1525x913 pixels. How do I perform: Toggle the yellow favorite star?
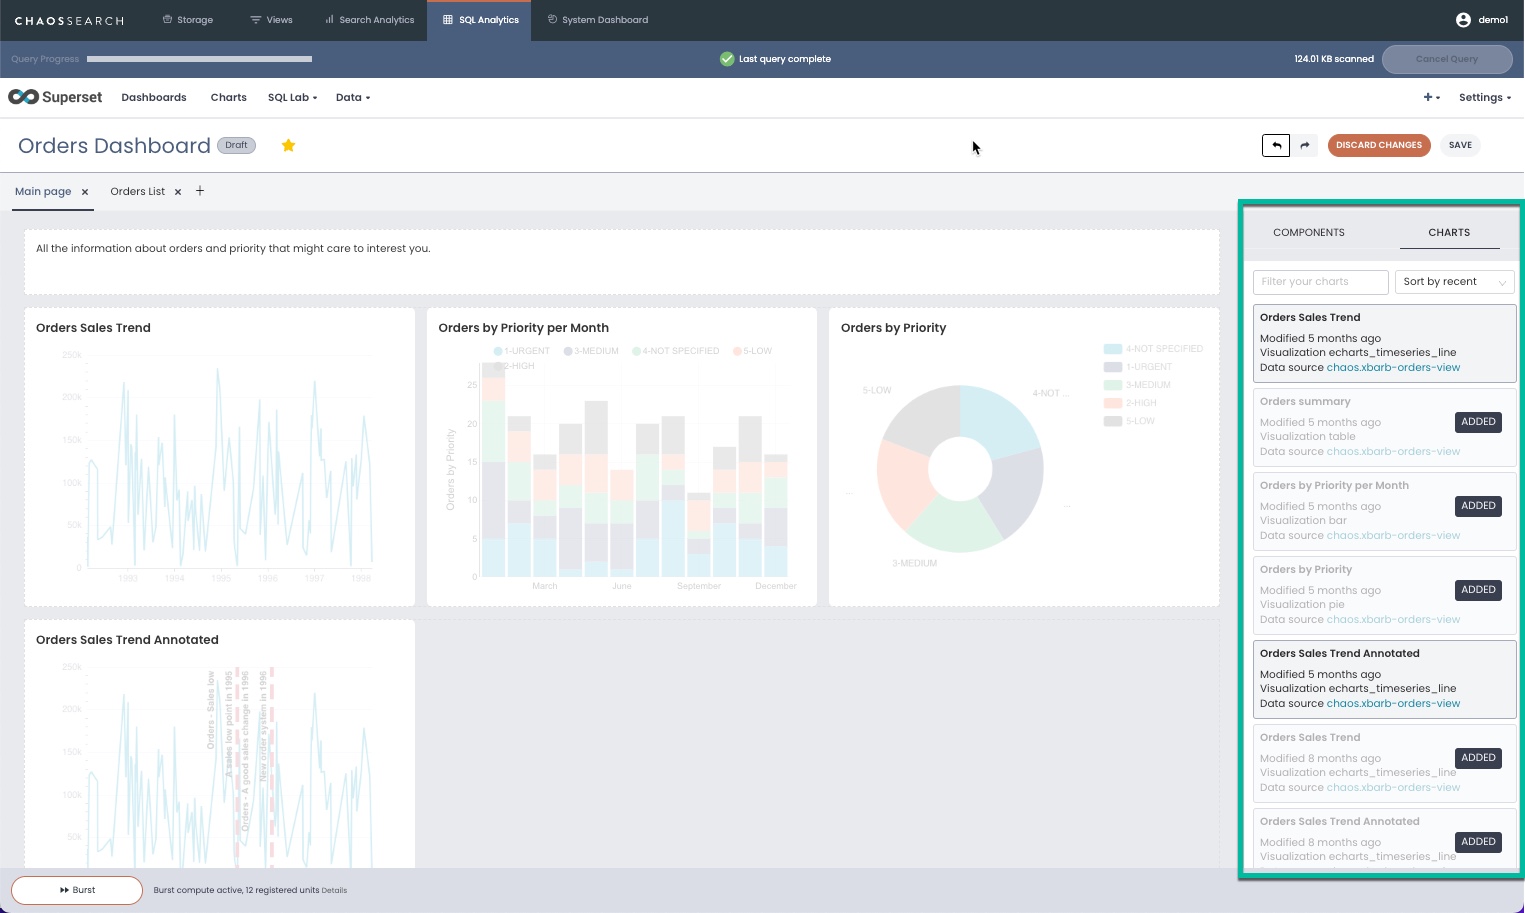pyautogui.click(x=288, y=145)
